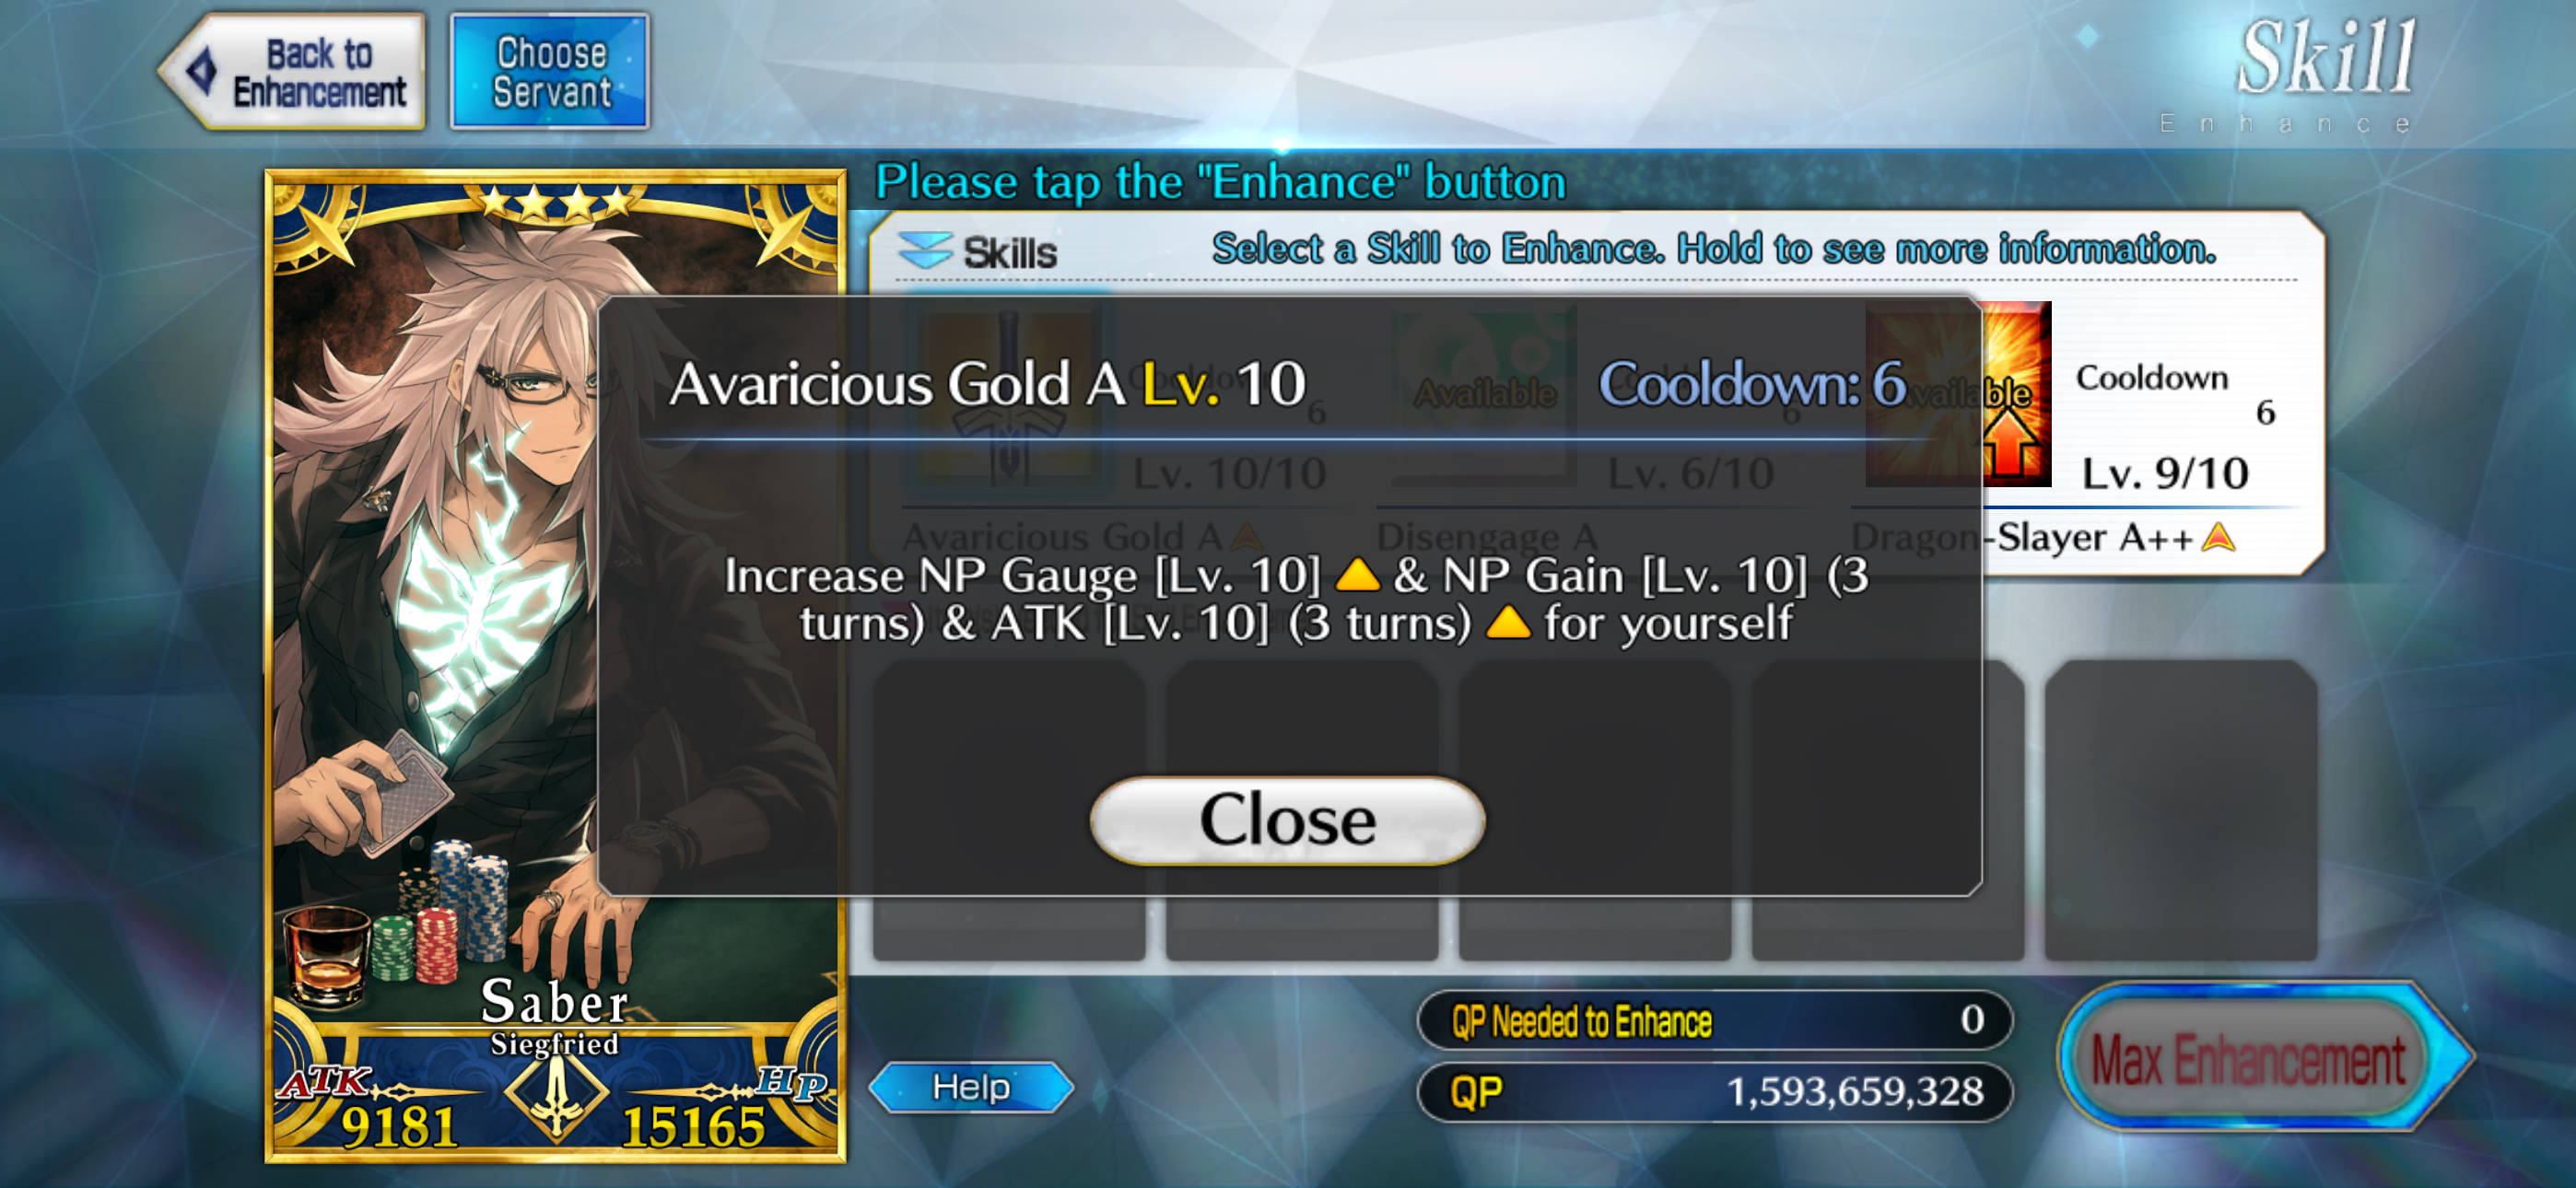Open the Choose Servant selection
The image size is (2576, 1188).
pyautogui.click(x=550, y=72)
